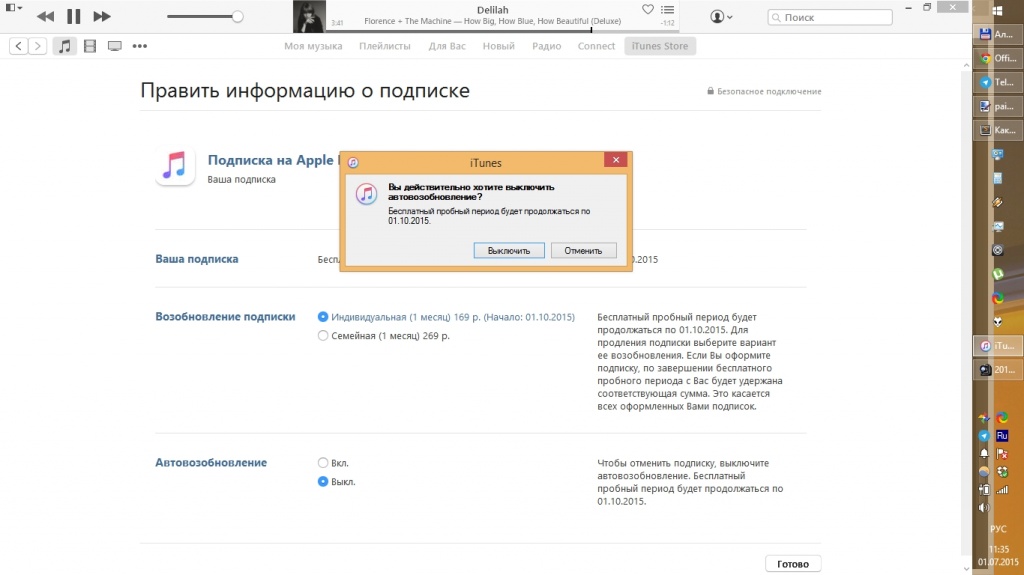Viewport: 1024px width, 575px height.
Task: Skip to the next track
Action: [102, 16]
